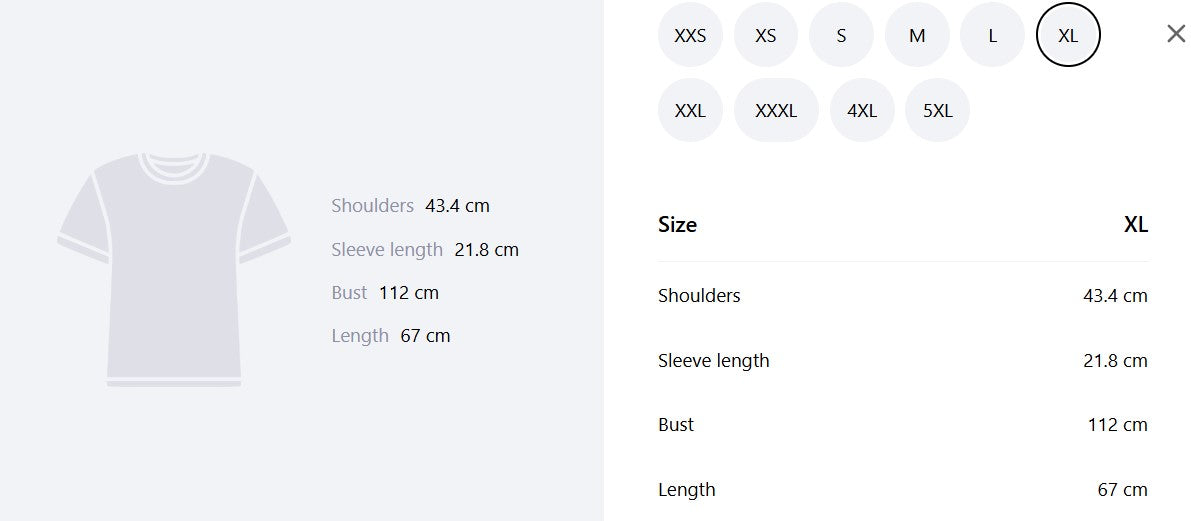Click the Length 67 cm text near shirt
The height and width of the screenshot is (521, 1191).
[391, 336]
